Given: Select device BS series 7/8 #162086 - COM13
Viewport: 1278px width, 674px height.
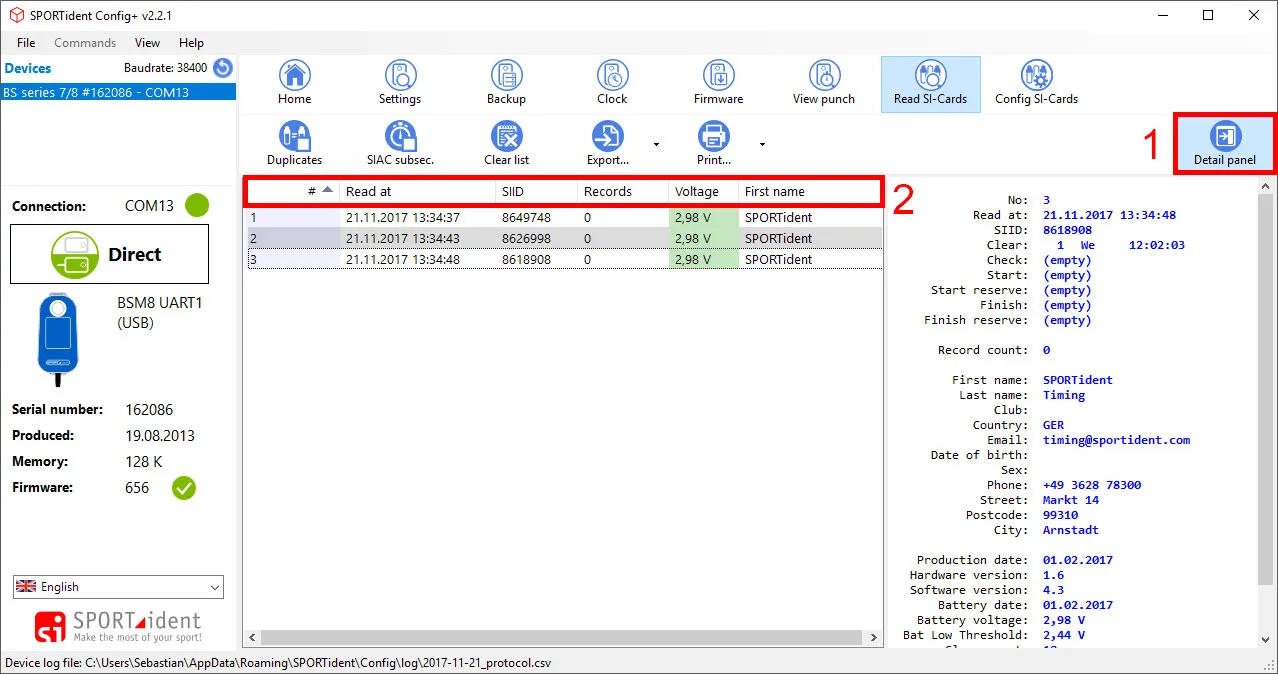Looking at the screenshot, I should (118, 92).
